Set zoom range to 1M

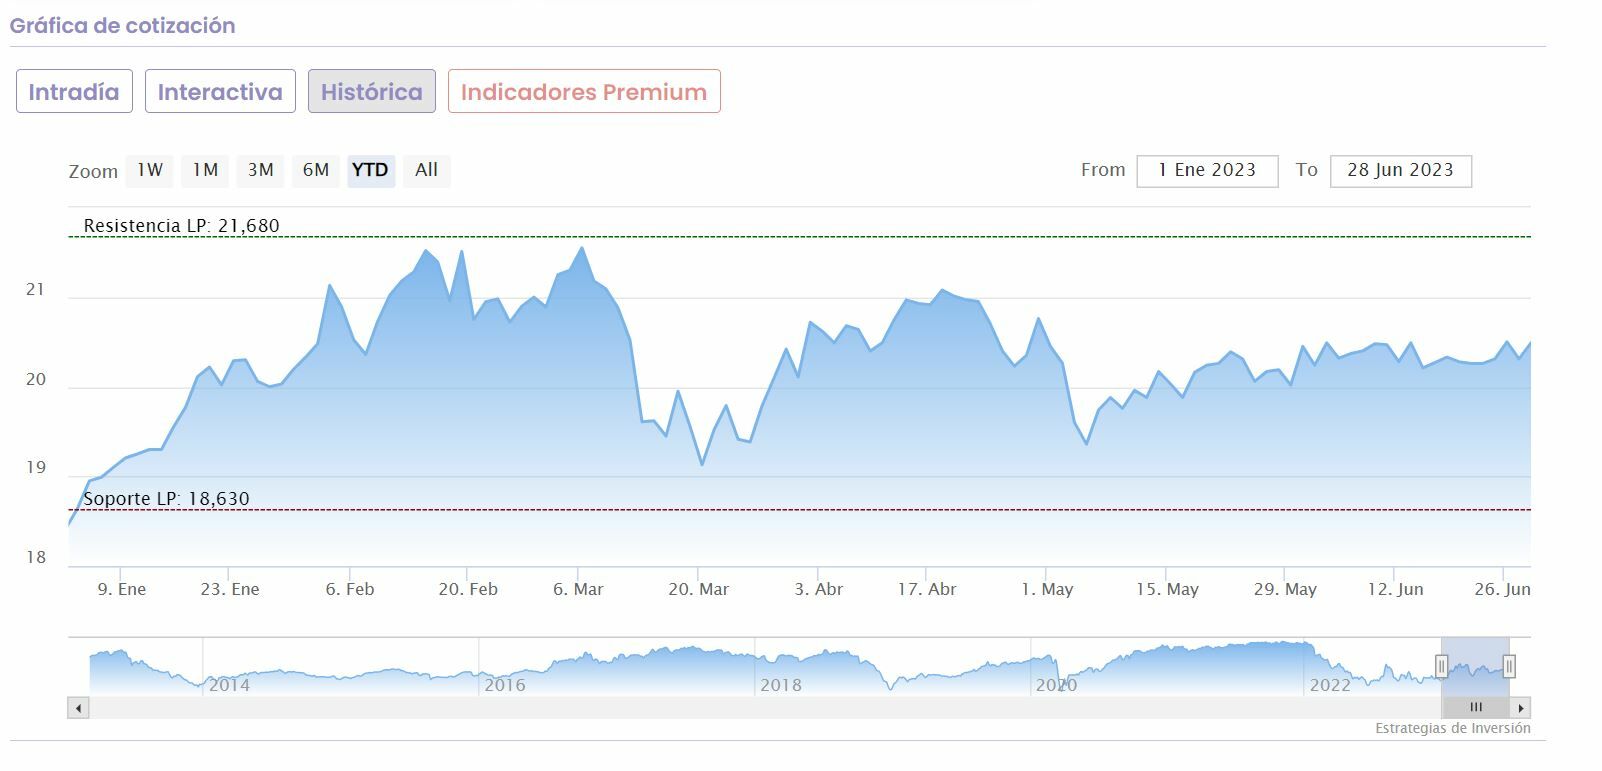click(x=205, y=170)
